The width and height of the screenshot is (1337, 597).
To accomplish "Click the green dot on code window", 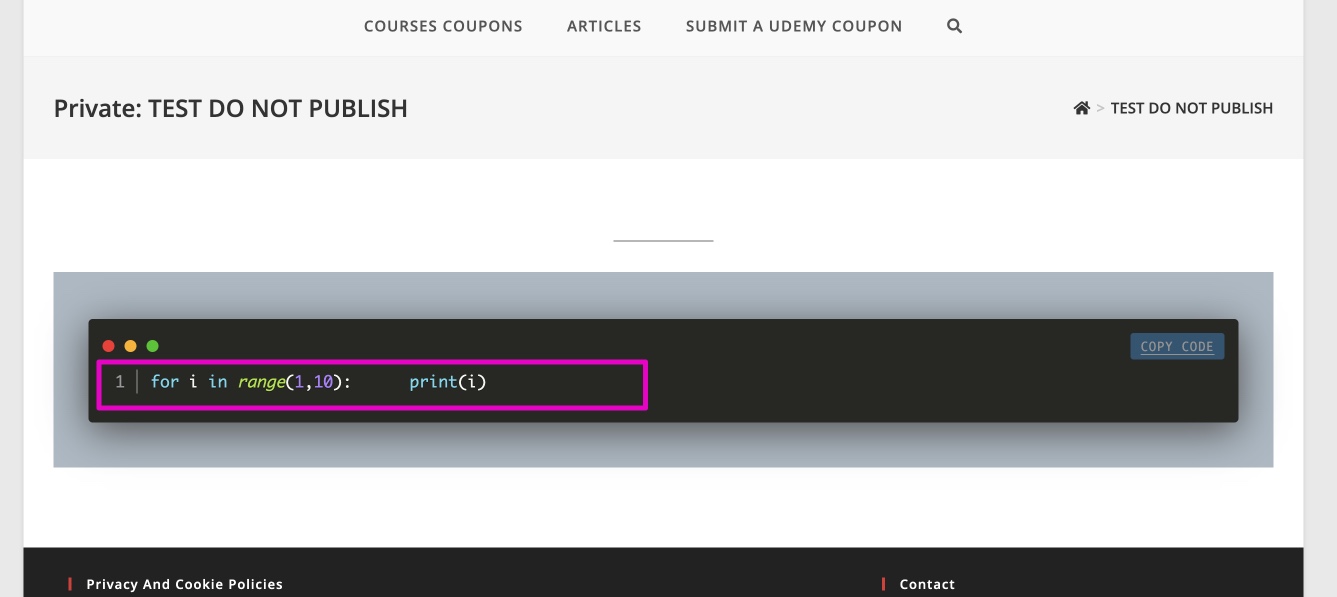I will point(153,346).
